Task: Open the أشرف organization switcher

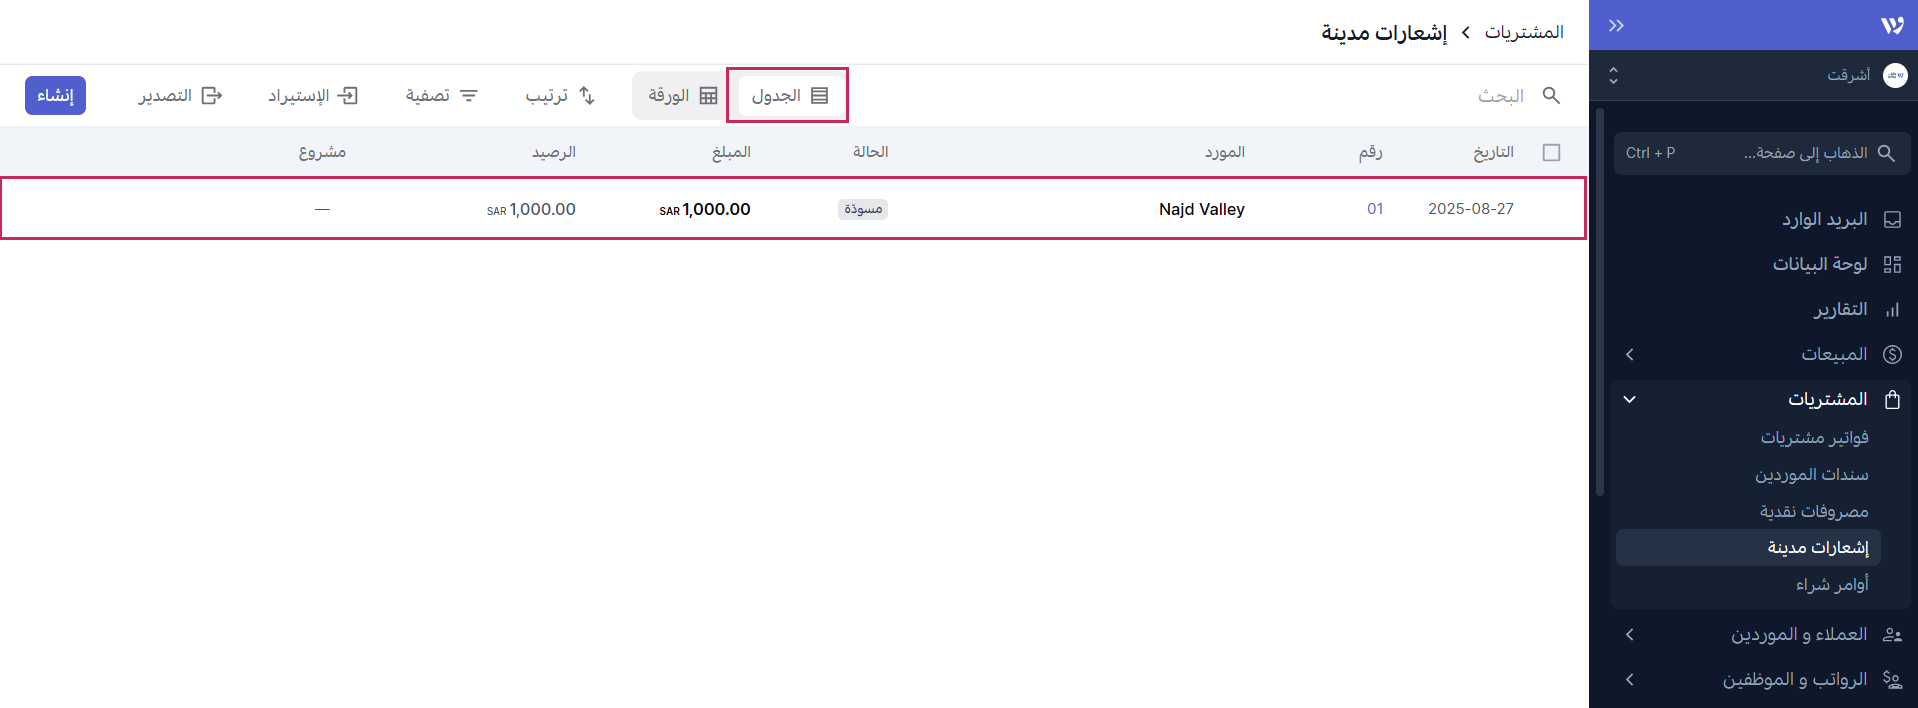Action: click(1760, 75)
